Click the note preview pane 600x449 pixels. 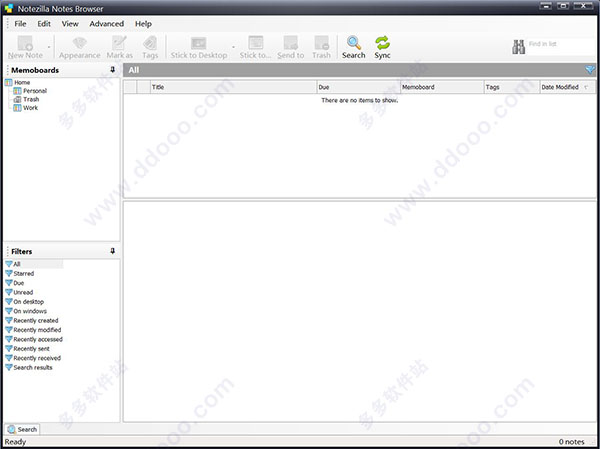pyautogui.click(x=360, y=311)
